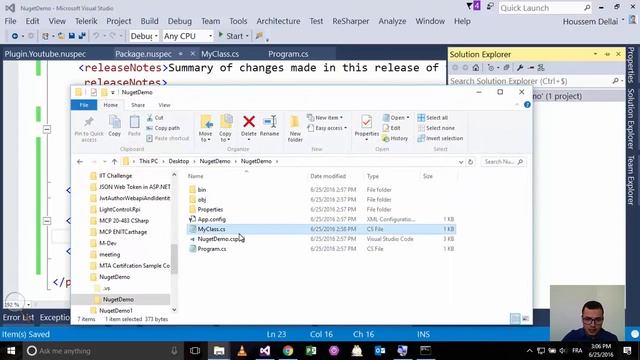Viewport: 640px width, 360px height.
Task: Open Chrome from taskbar
Action: point(288,351)
